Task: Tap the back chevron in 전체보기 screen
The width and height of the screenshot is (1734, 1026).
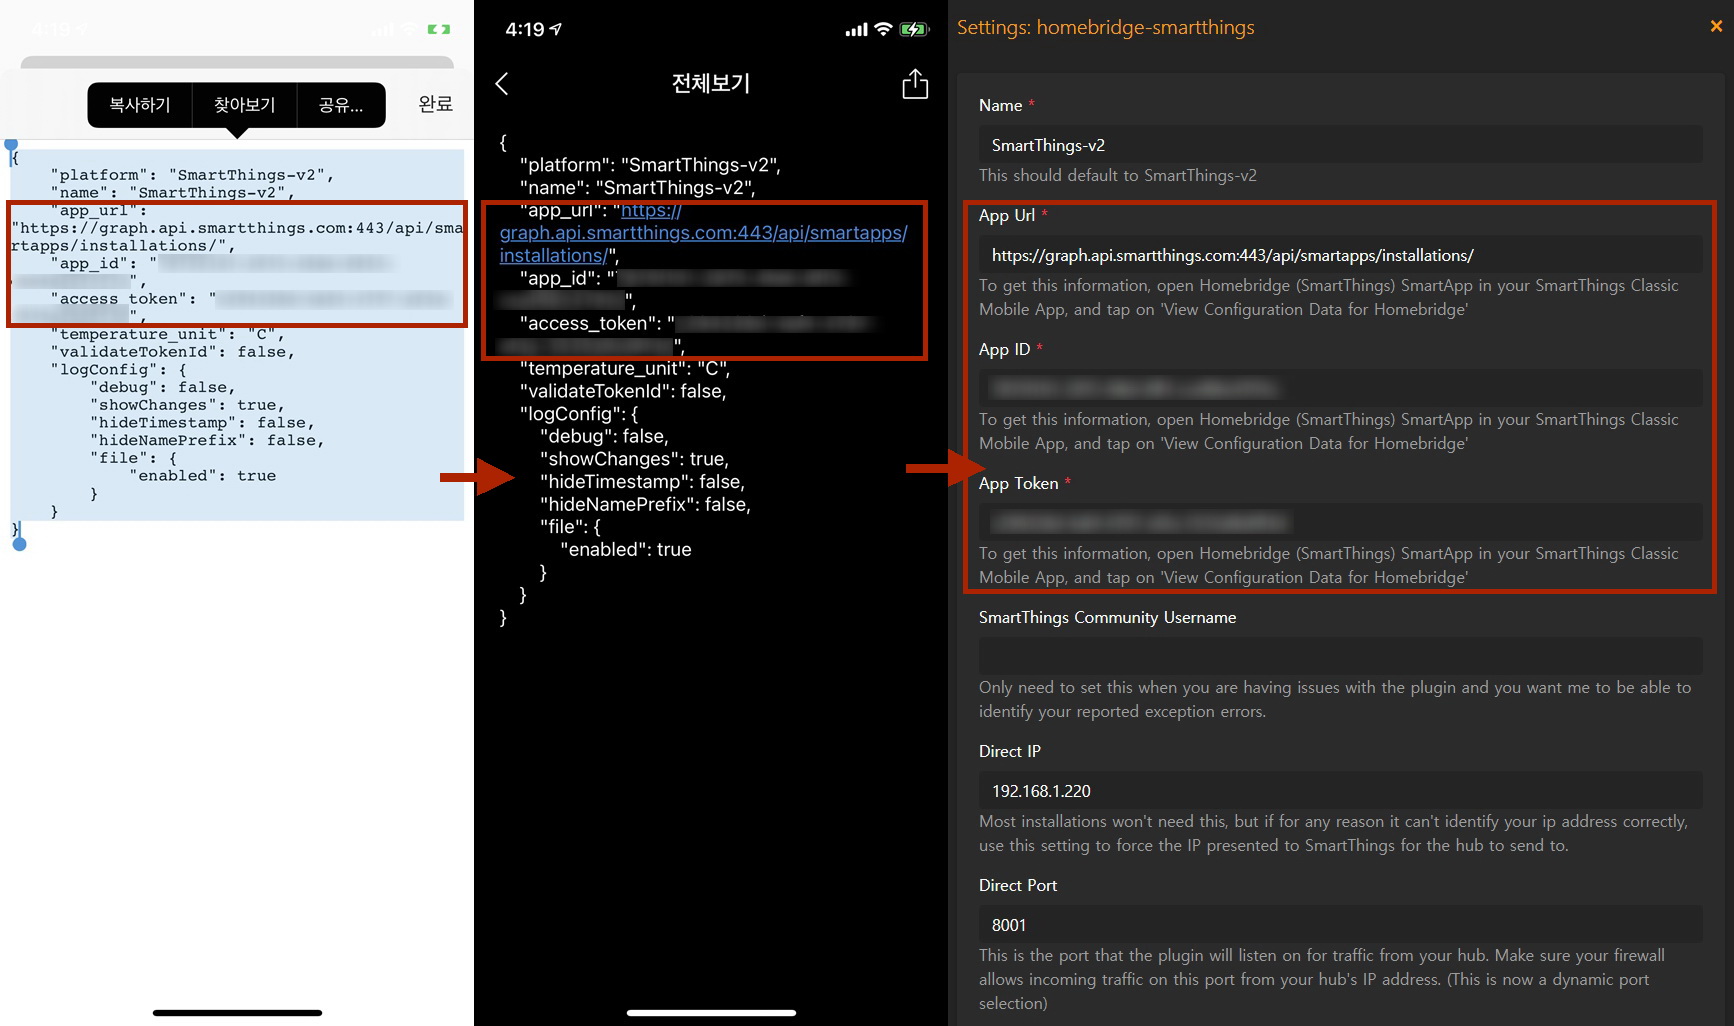Action: click(x=502, y=84)
